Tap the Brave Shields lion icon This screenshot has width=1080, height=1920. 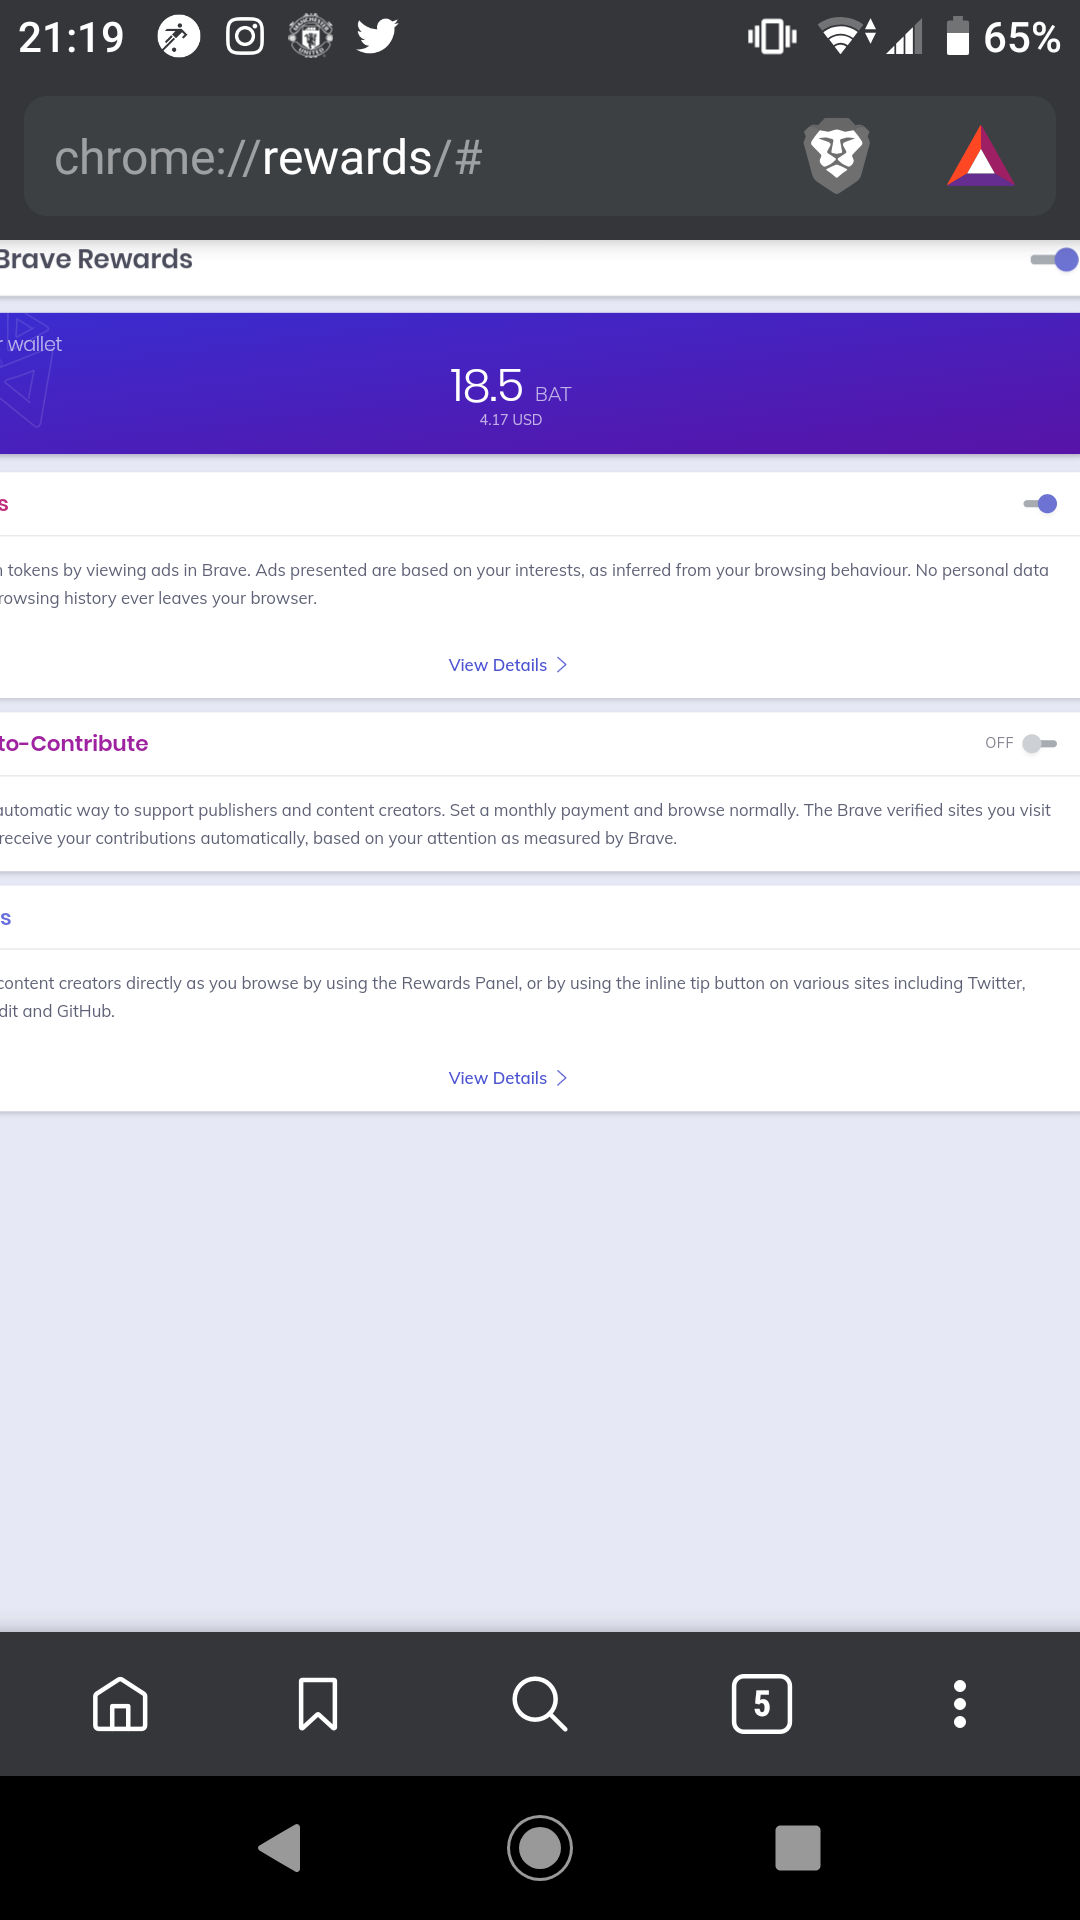coord(837,156)
